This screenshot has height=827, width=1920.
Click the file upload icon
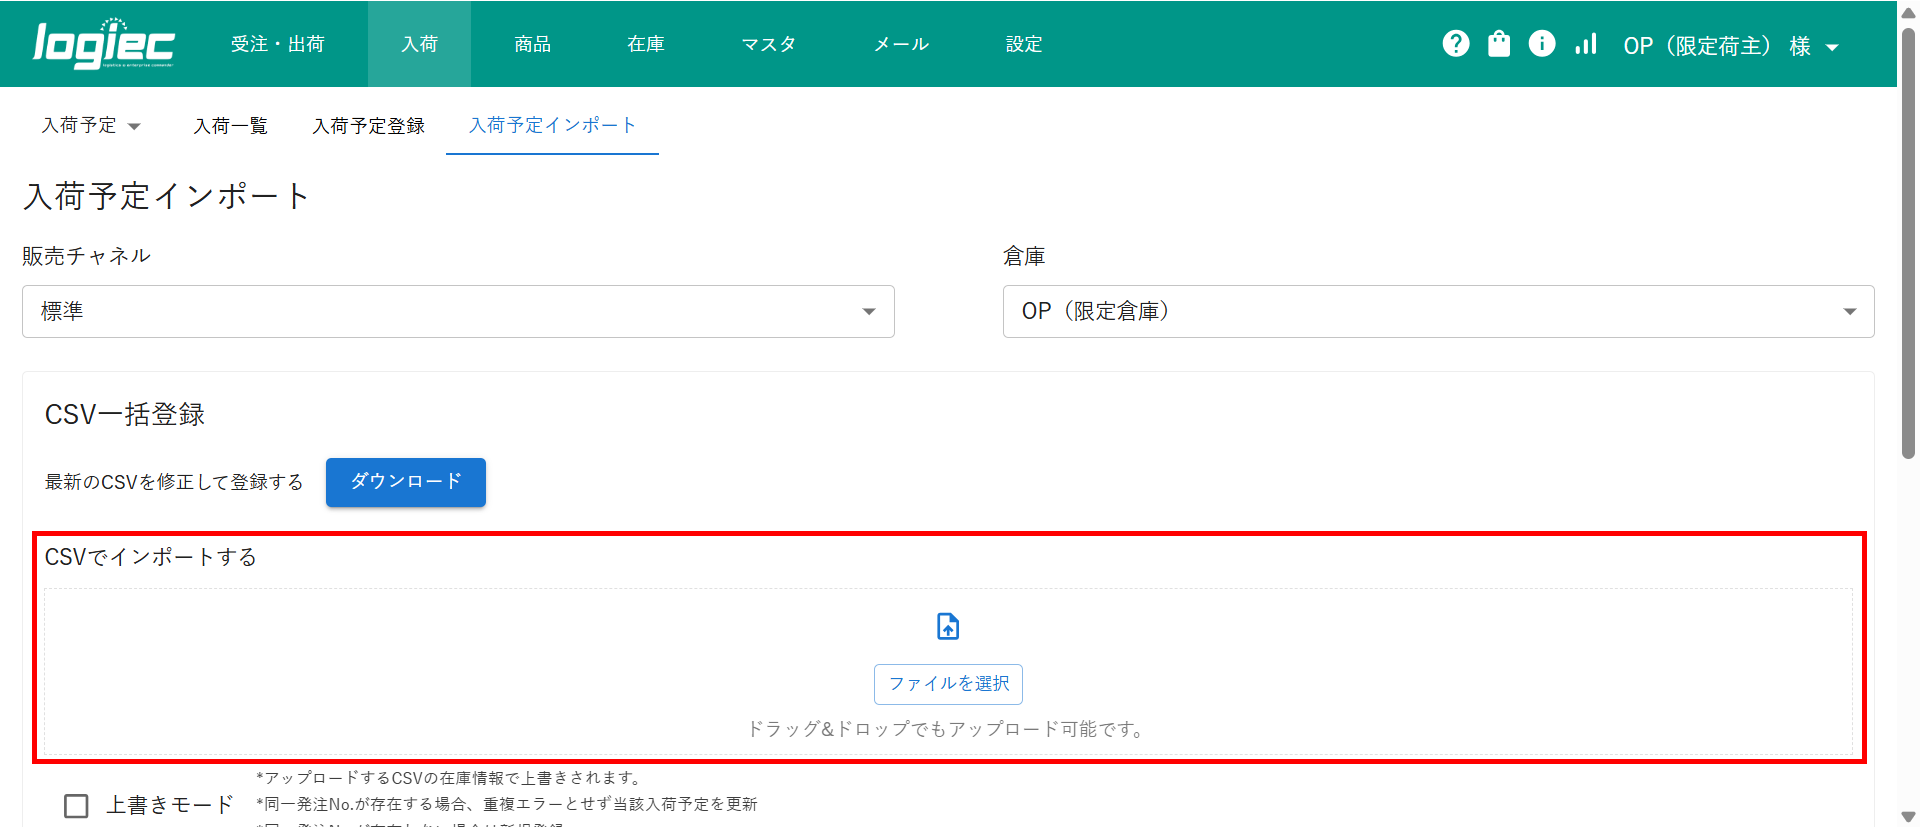tap(948, 626)
